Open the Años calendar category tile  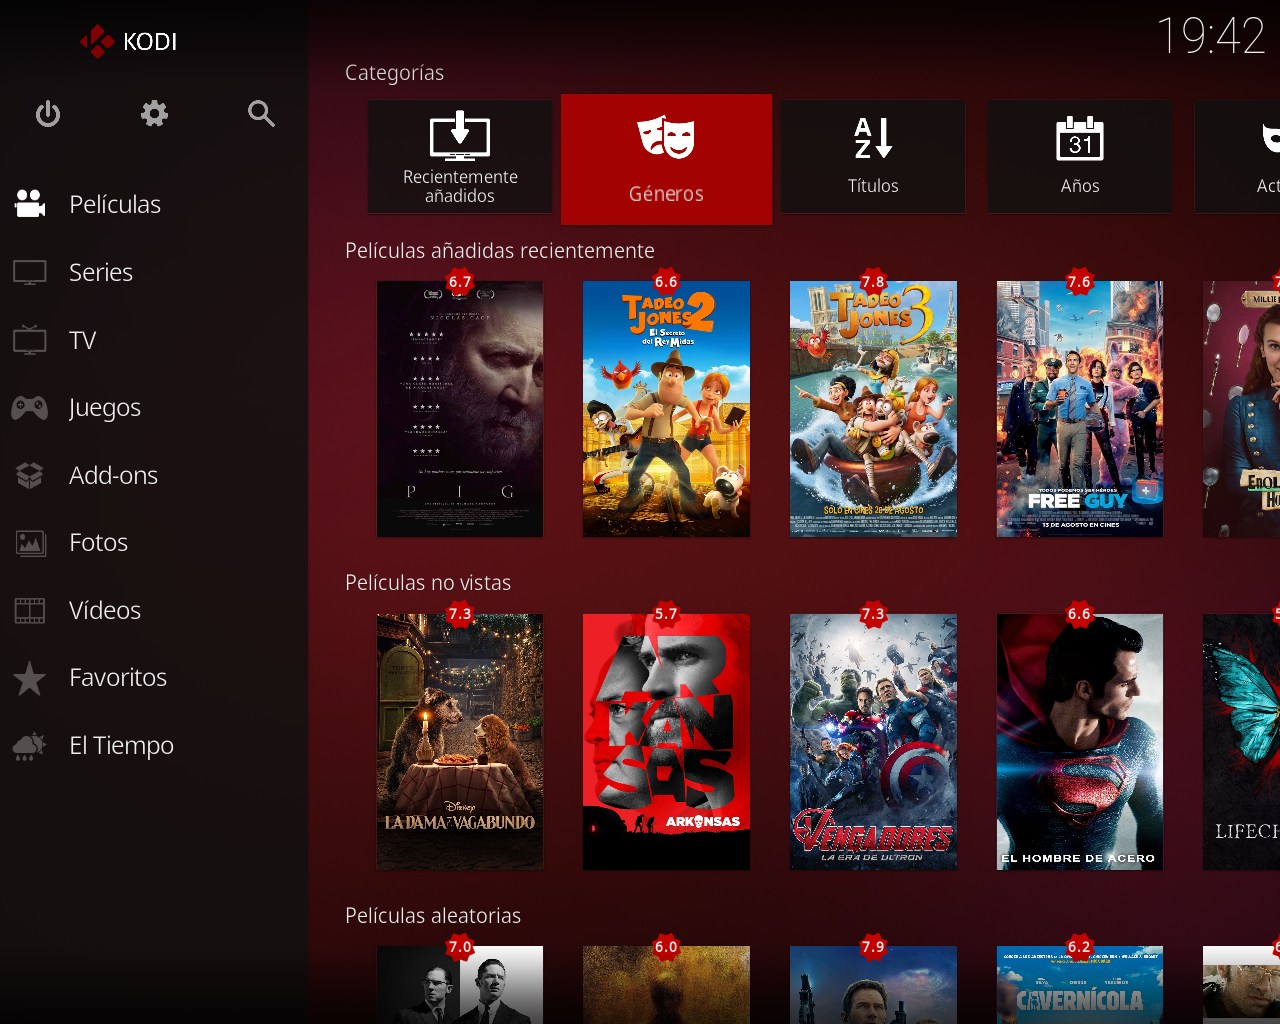1080,157
